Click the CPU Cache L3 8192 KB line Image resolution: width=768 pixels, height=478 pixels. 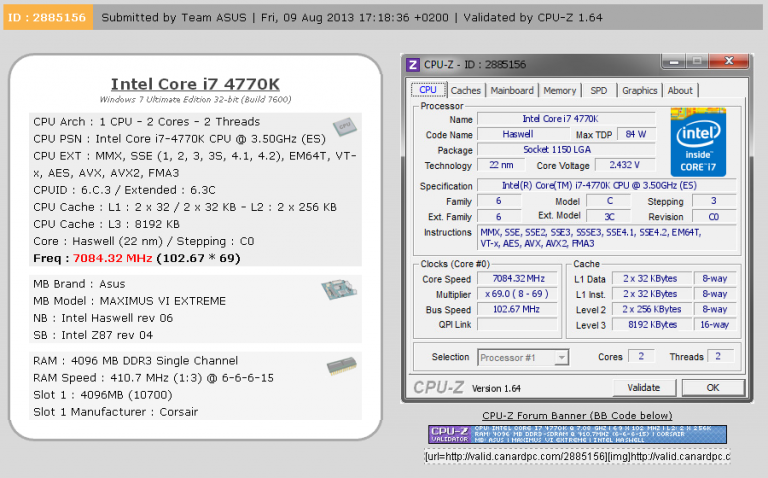pyautogui.click(x=106, y=224)
